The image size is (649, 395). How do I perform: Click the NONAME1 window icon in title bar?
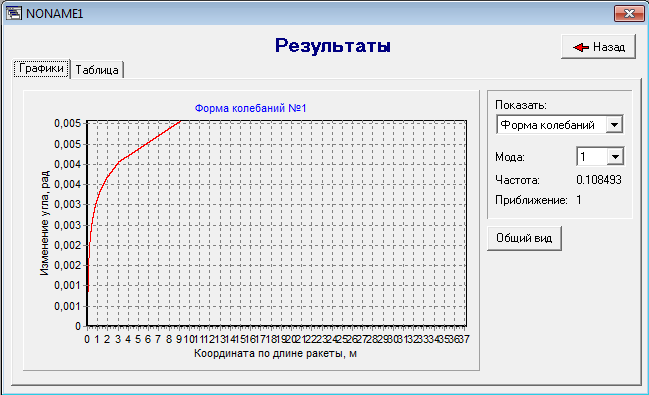tap(13, 13)
